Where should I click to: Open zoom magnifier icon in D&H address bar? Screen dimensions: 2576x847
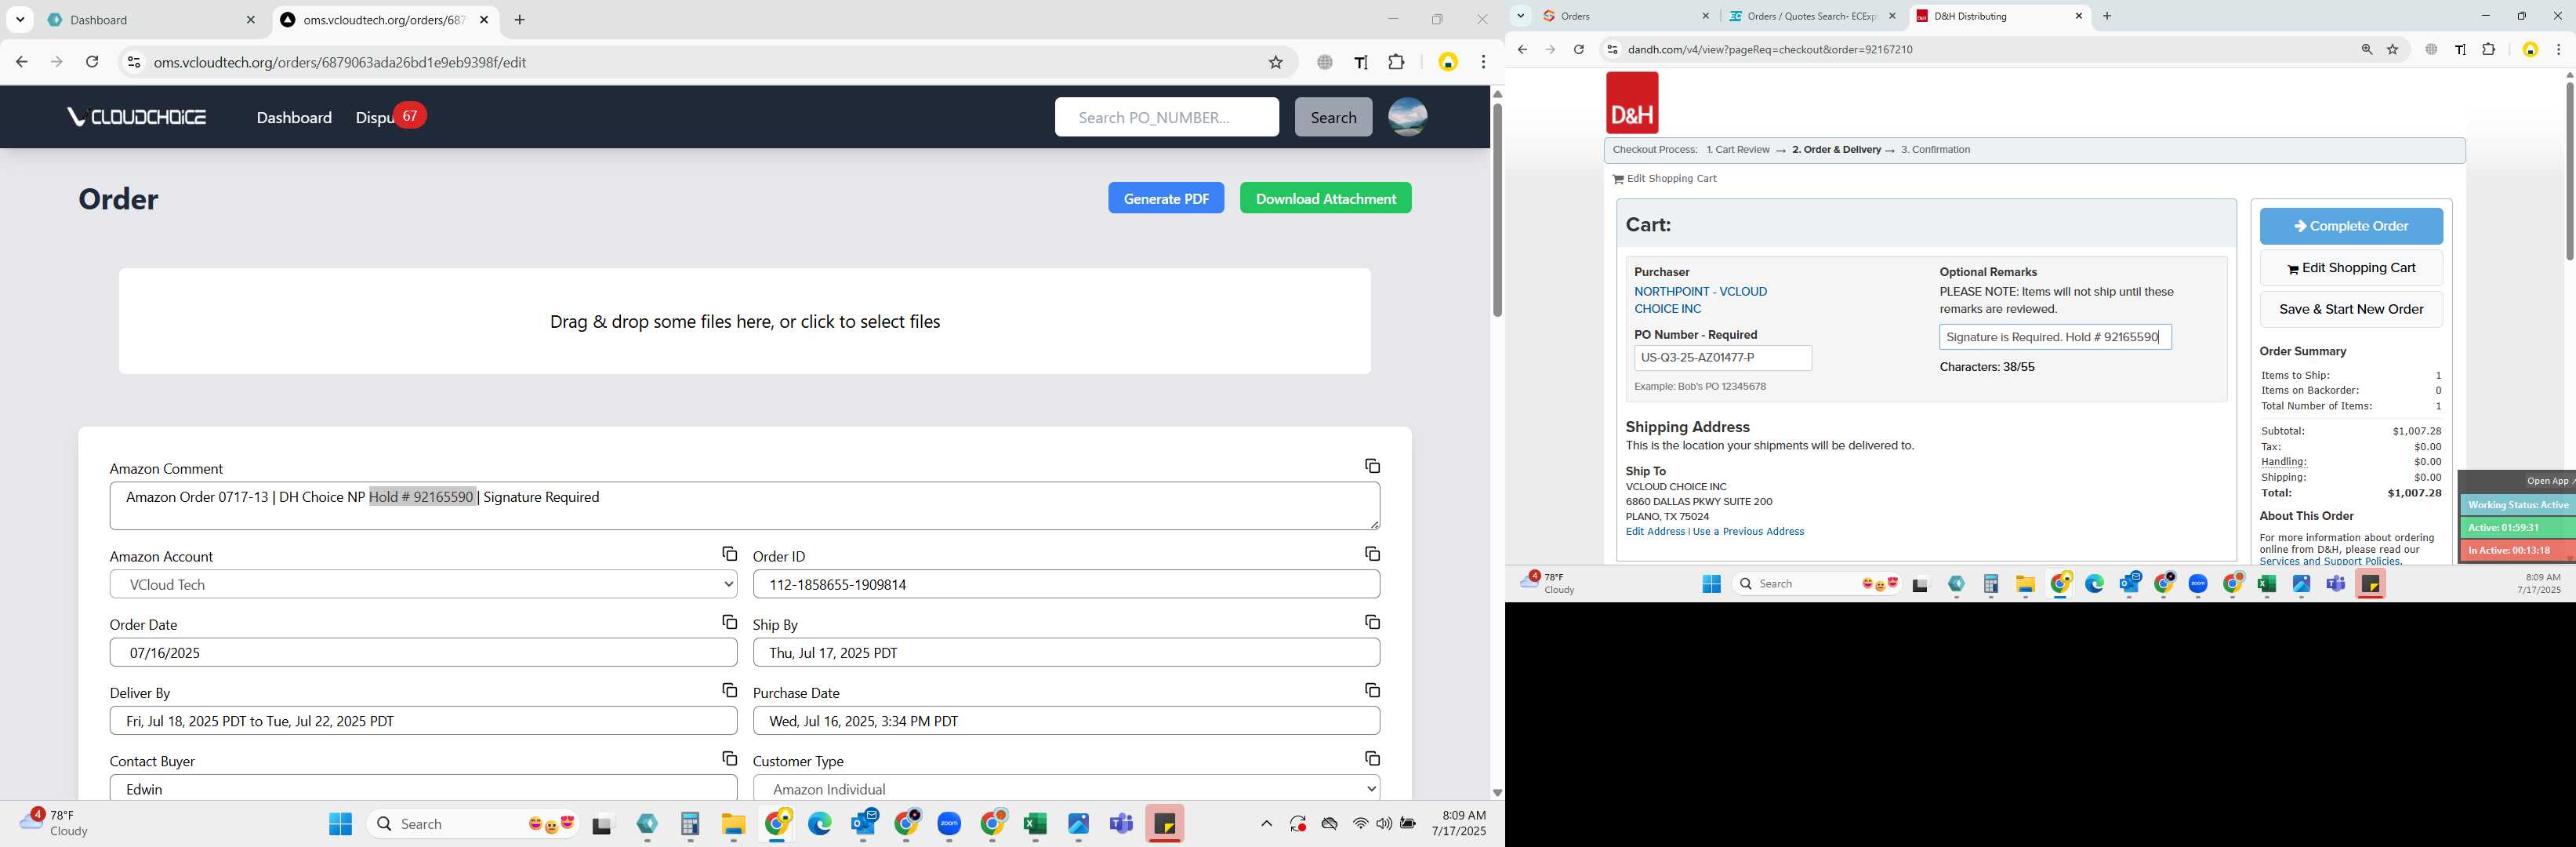click(2366, 49)
